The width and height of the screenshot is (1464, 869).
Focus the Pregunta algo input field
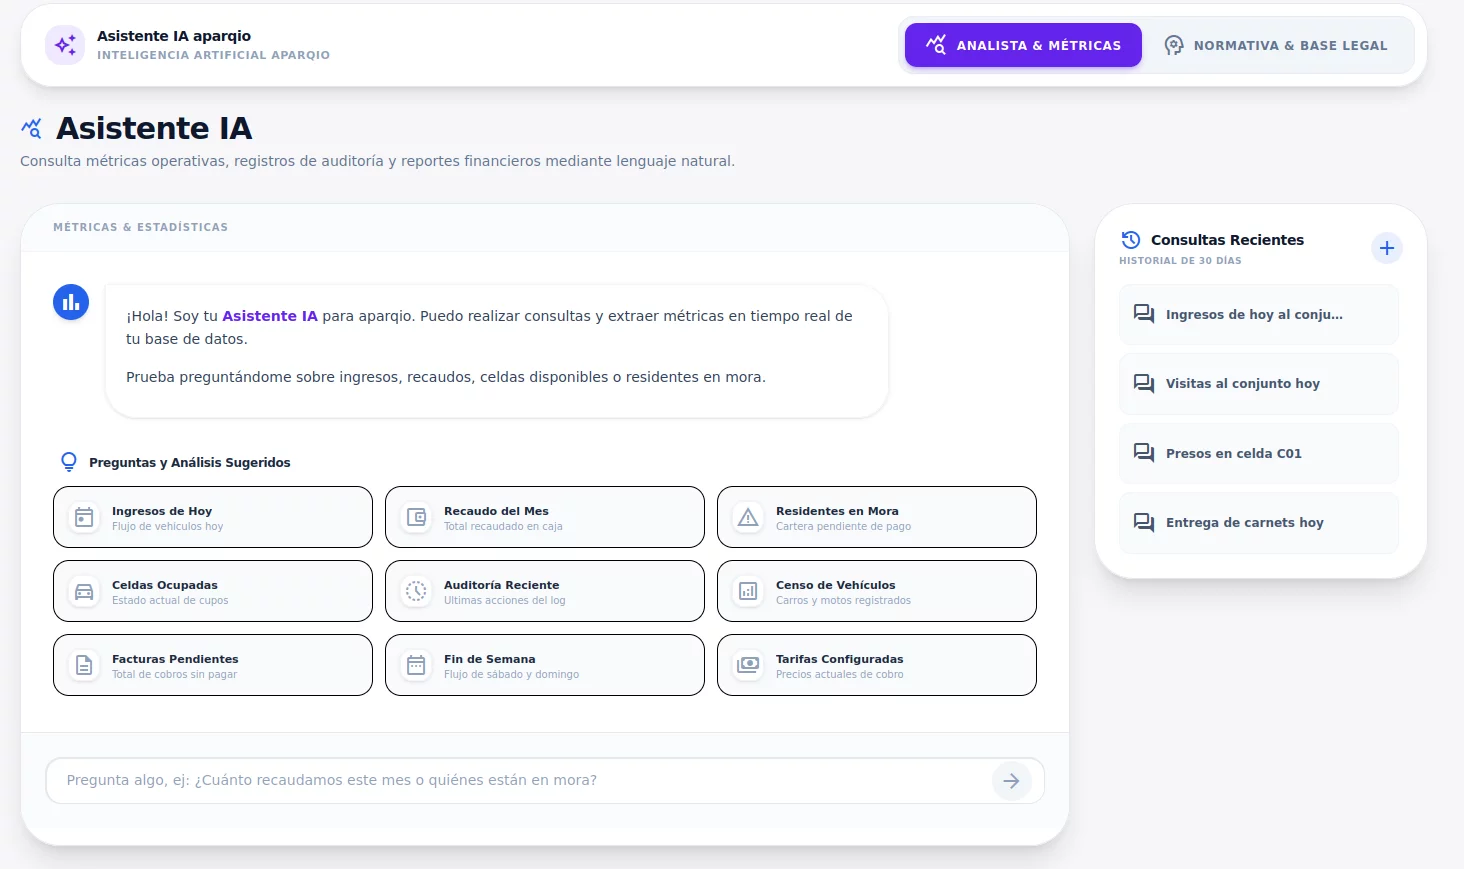520,781
